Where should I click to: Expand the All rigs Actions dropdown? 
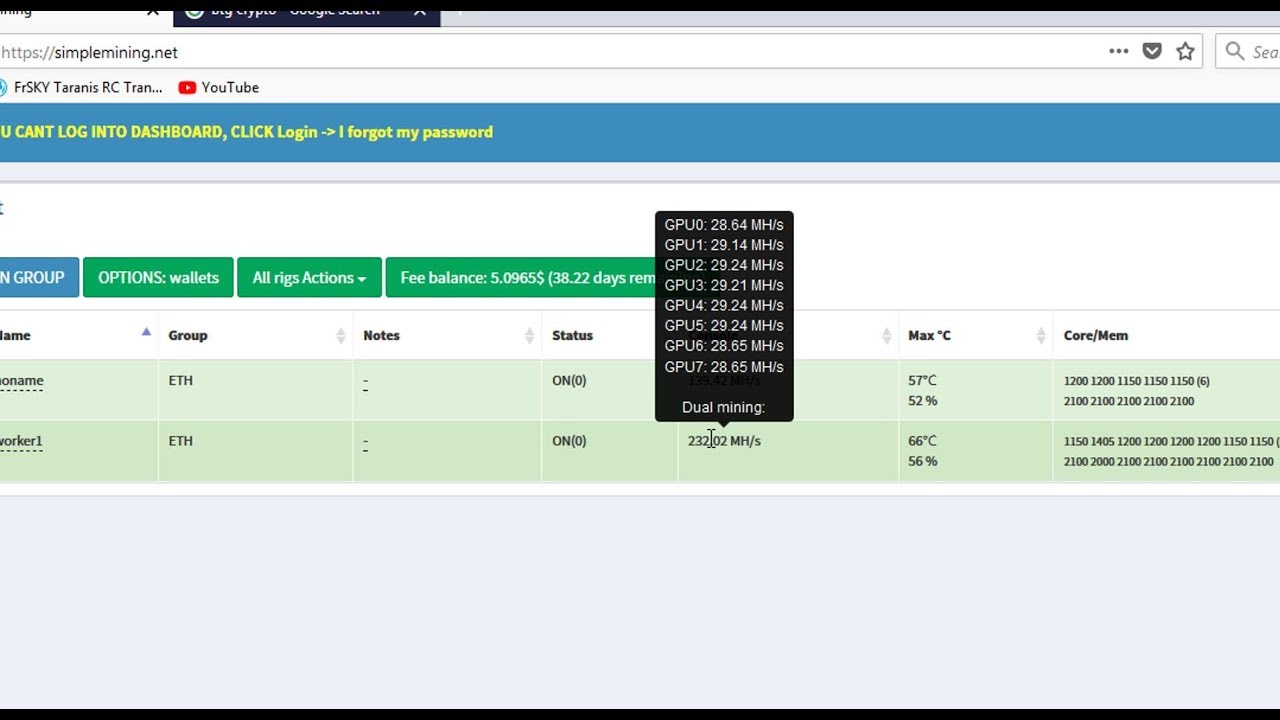[x=309, y=278]
